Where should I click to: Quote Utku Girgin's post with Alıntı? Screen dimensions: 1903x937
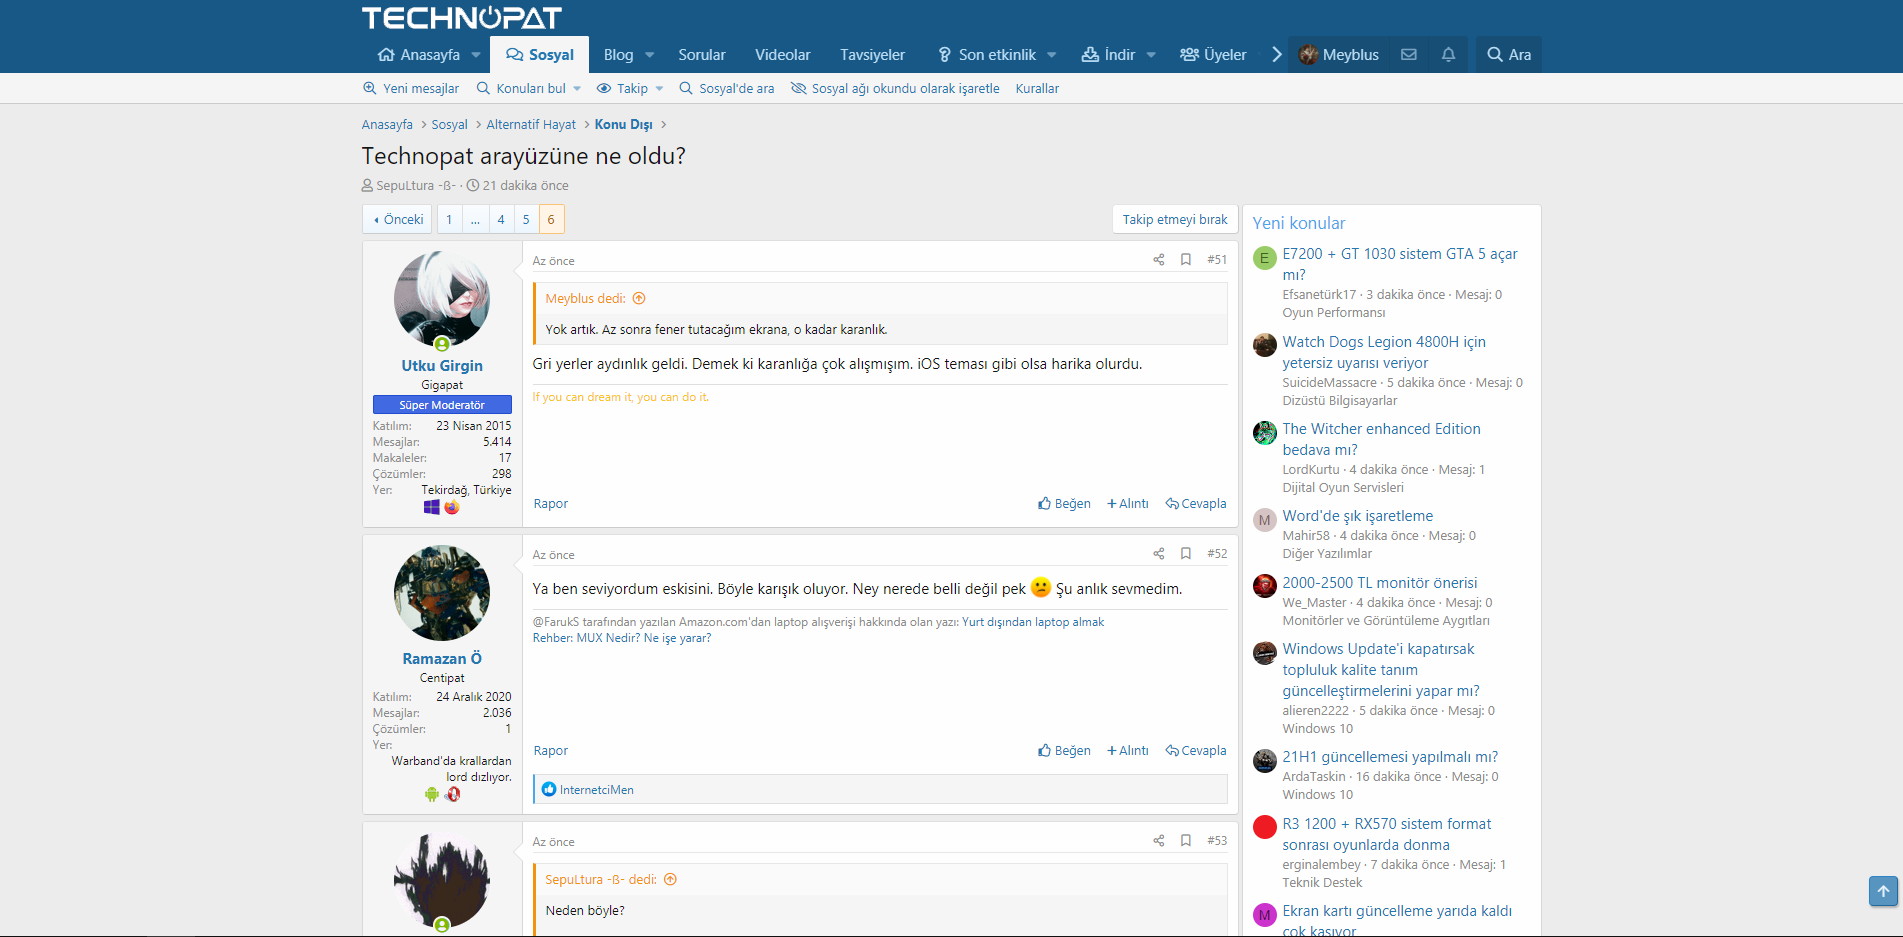coord(1128,504)
